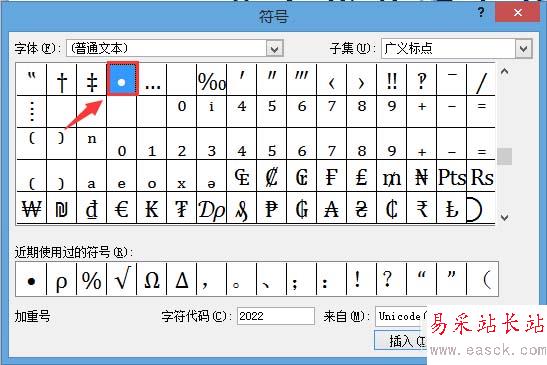Select recently used exclamation mark symbol
The image size is (547, 365).
362,280
